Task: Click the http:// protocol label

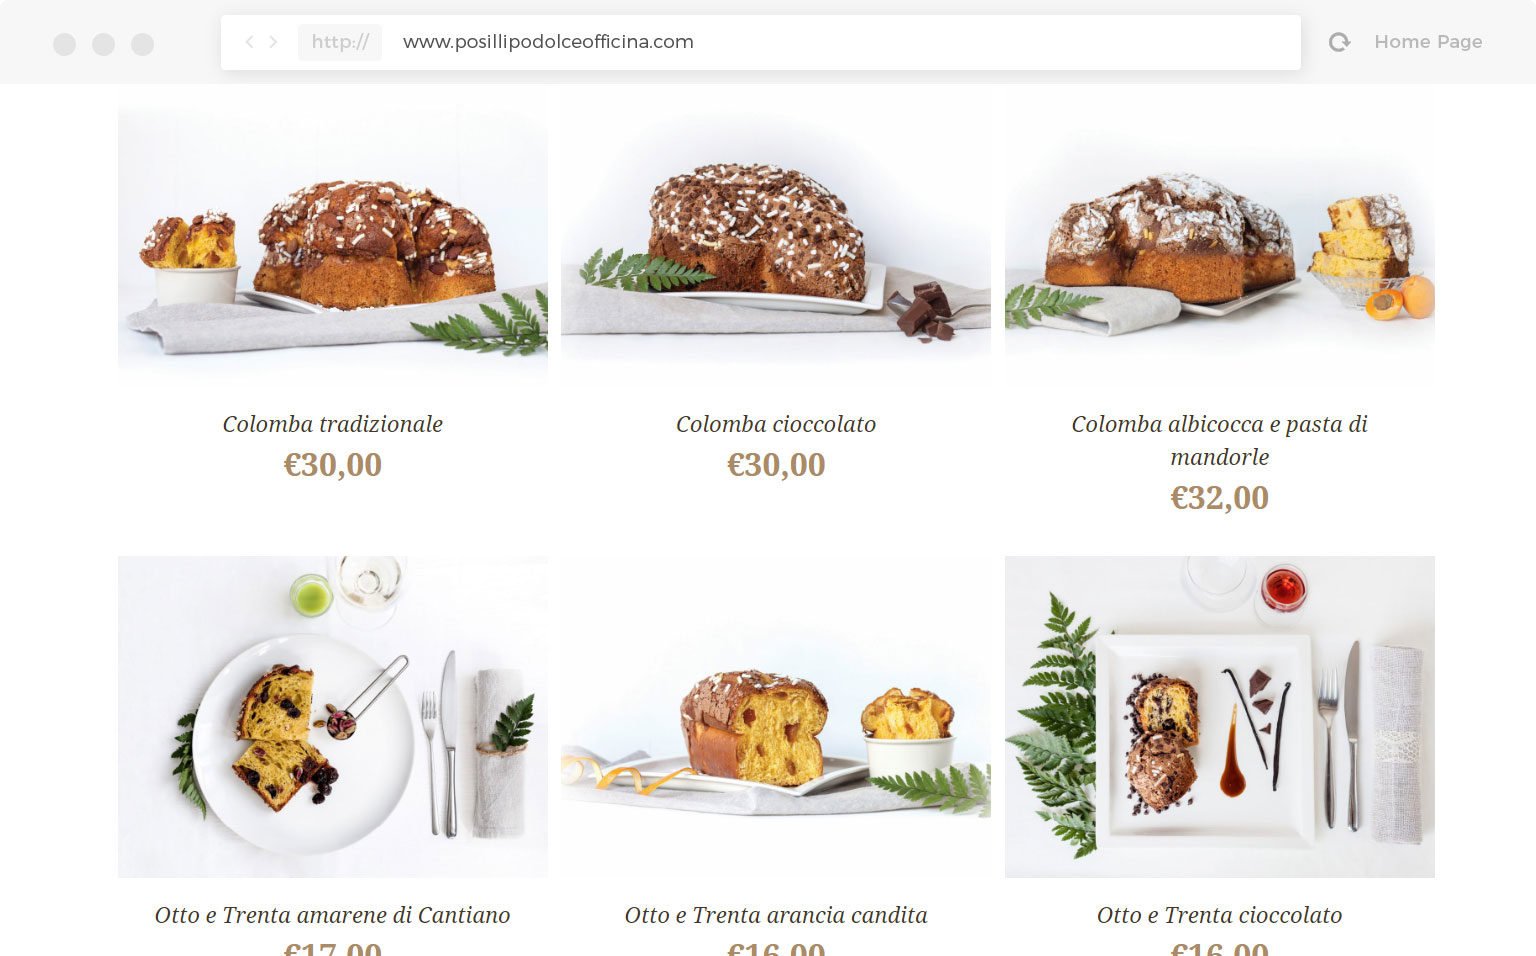Action: (x=340, y=42)
